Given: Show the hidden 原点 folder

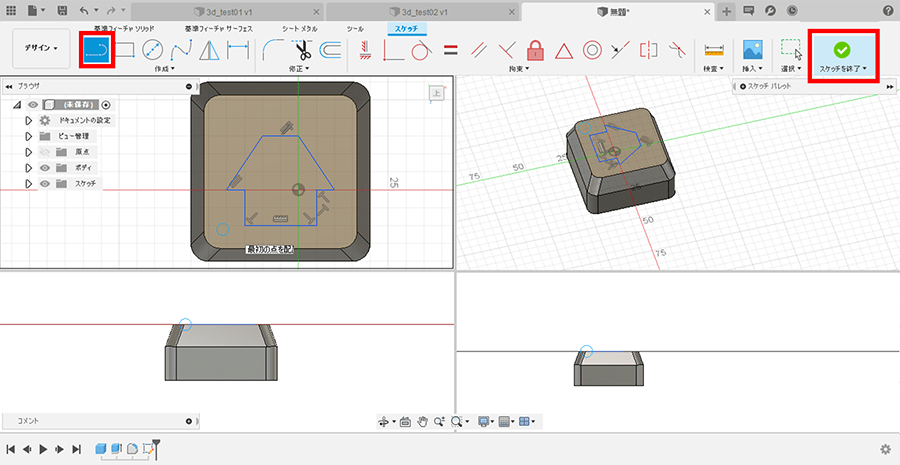Looking at the screenshot, I should [x=45, y=152].
